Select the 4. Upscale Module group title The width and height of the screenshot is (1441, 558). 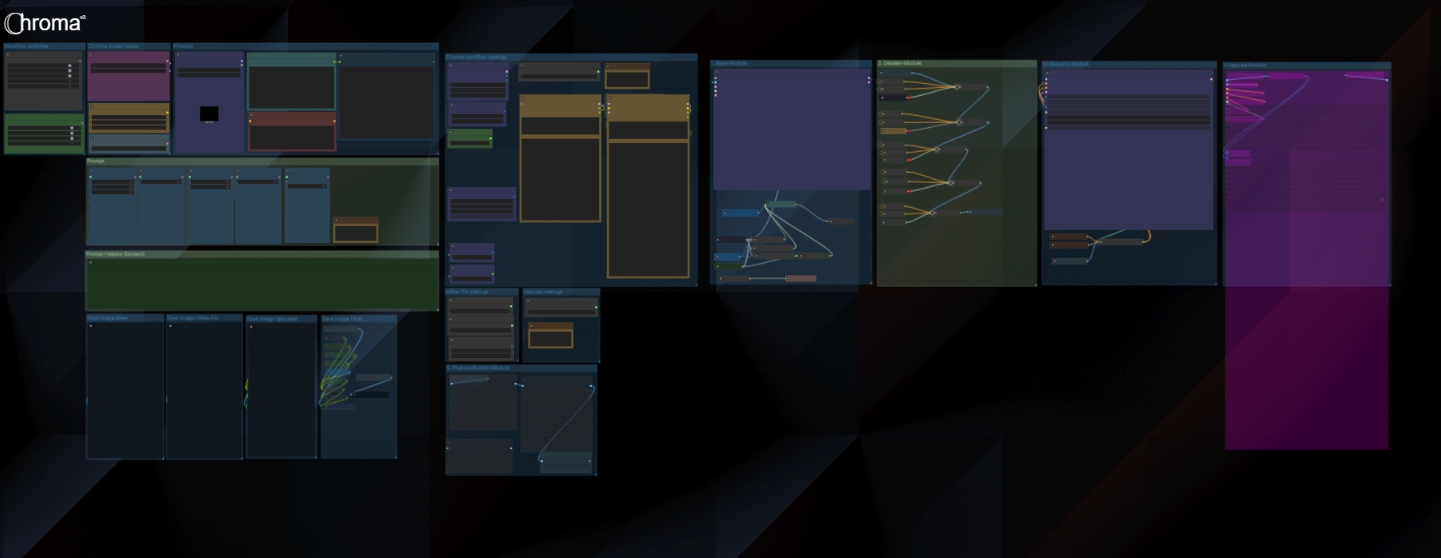coord(1246,64)
